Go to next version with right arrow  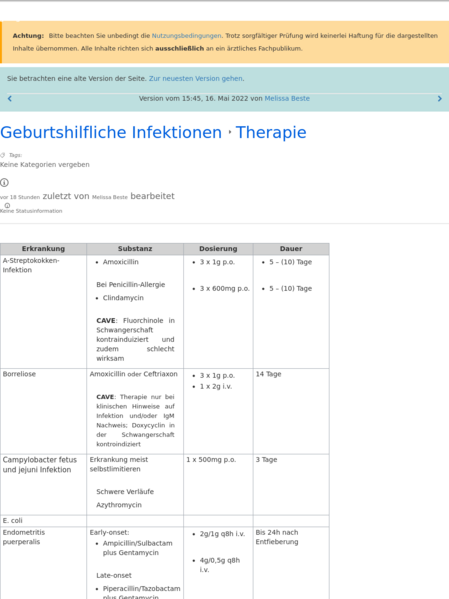(x=439, y=99)
